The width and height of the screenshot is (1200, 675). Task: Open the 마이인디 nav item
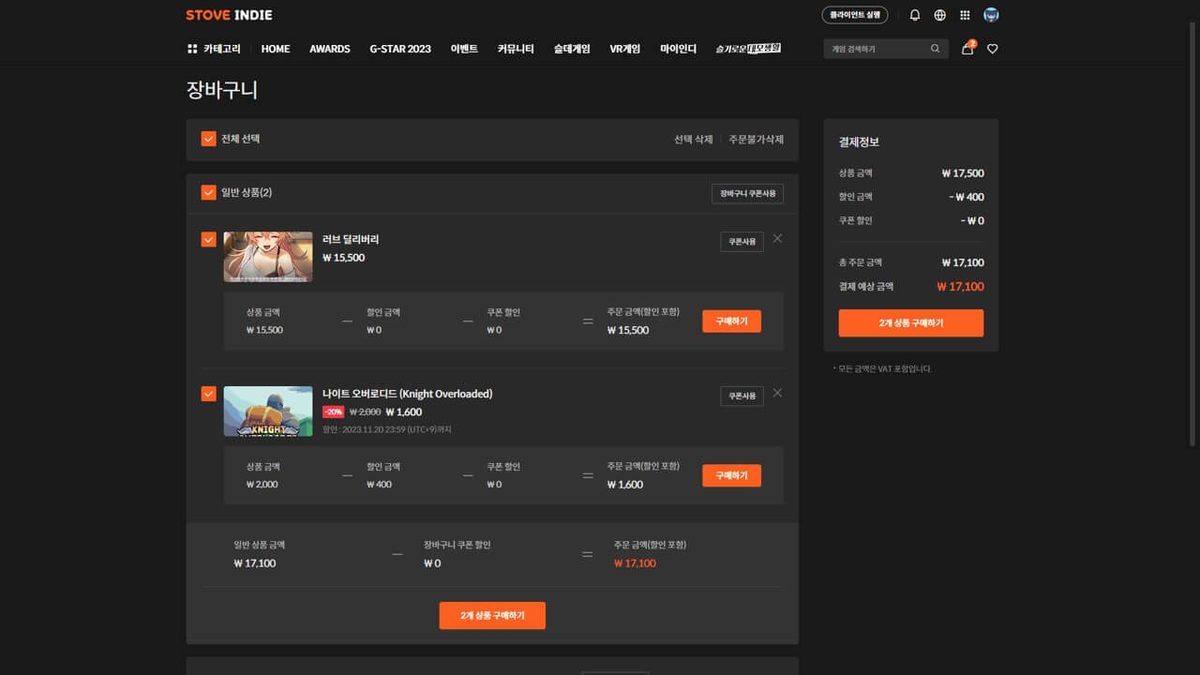pyautogui.click(x=678, y=49)
